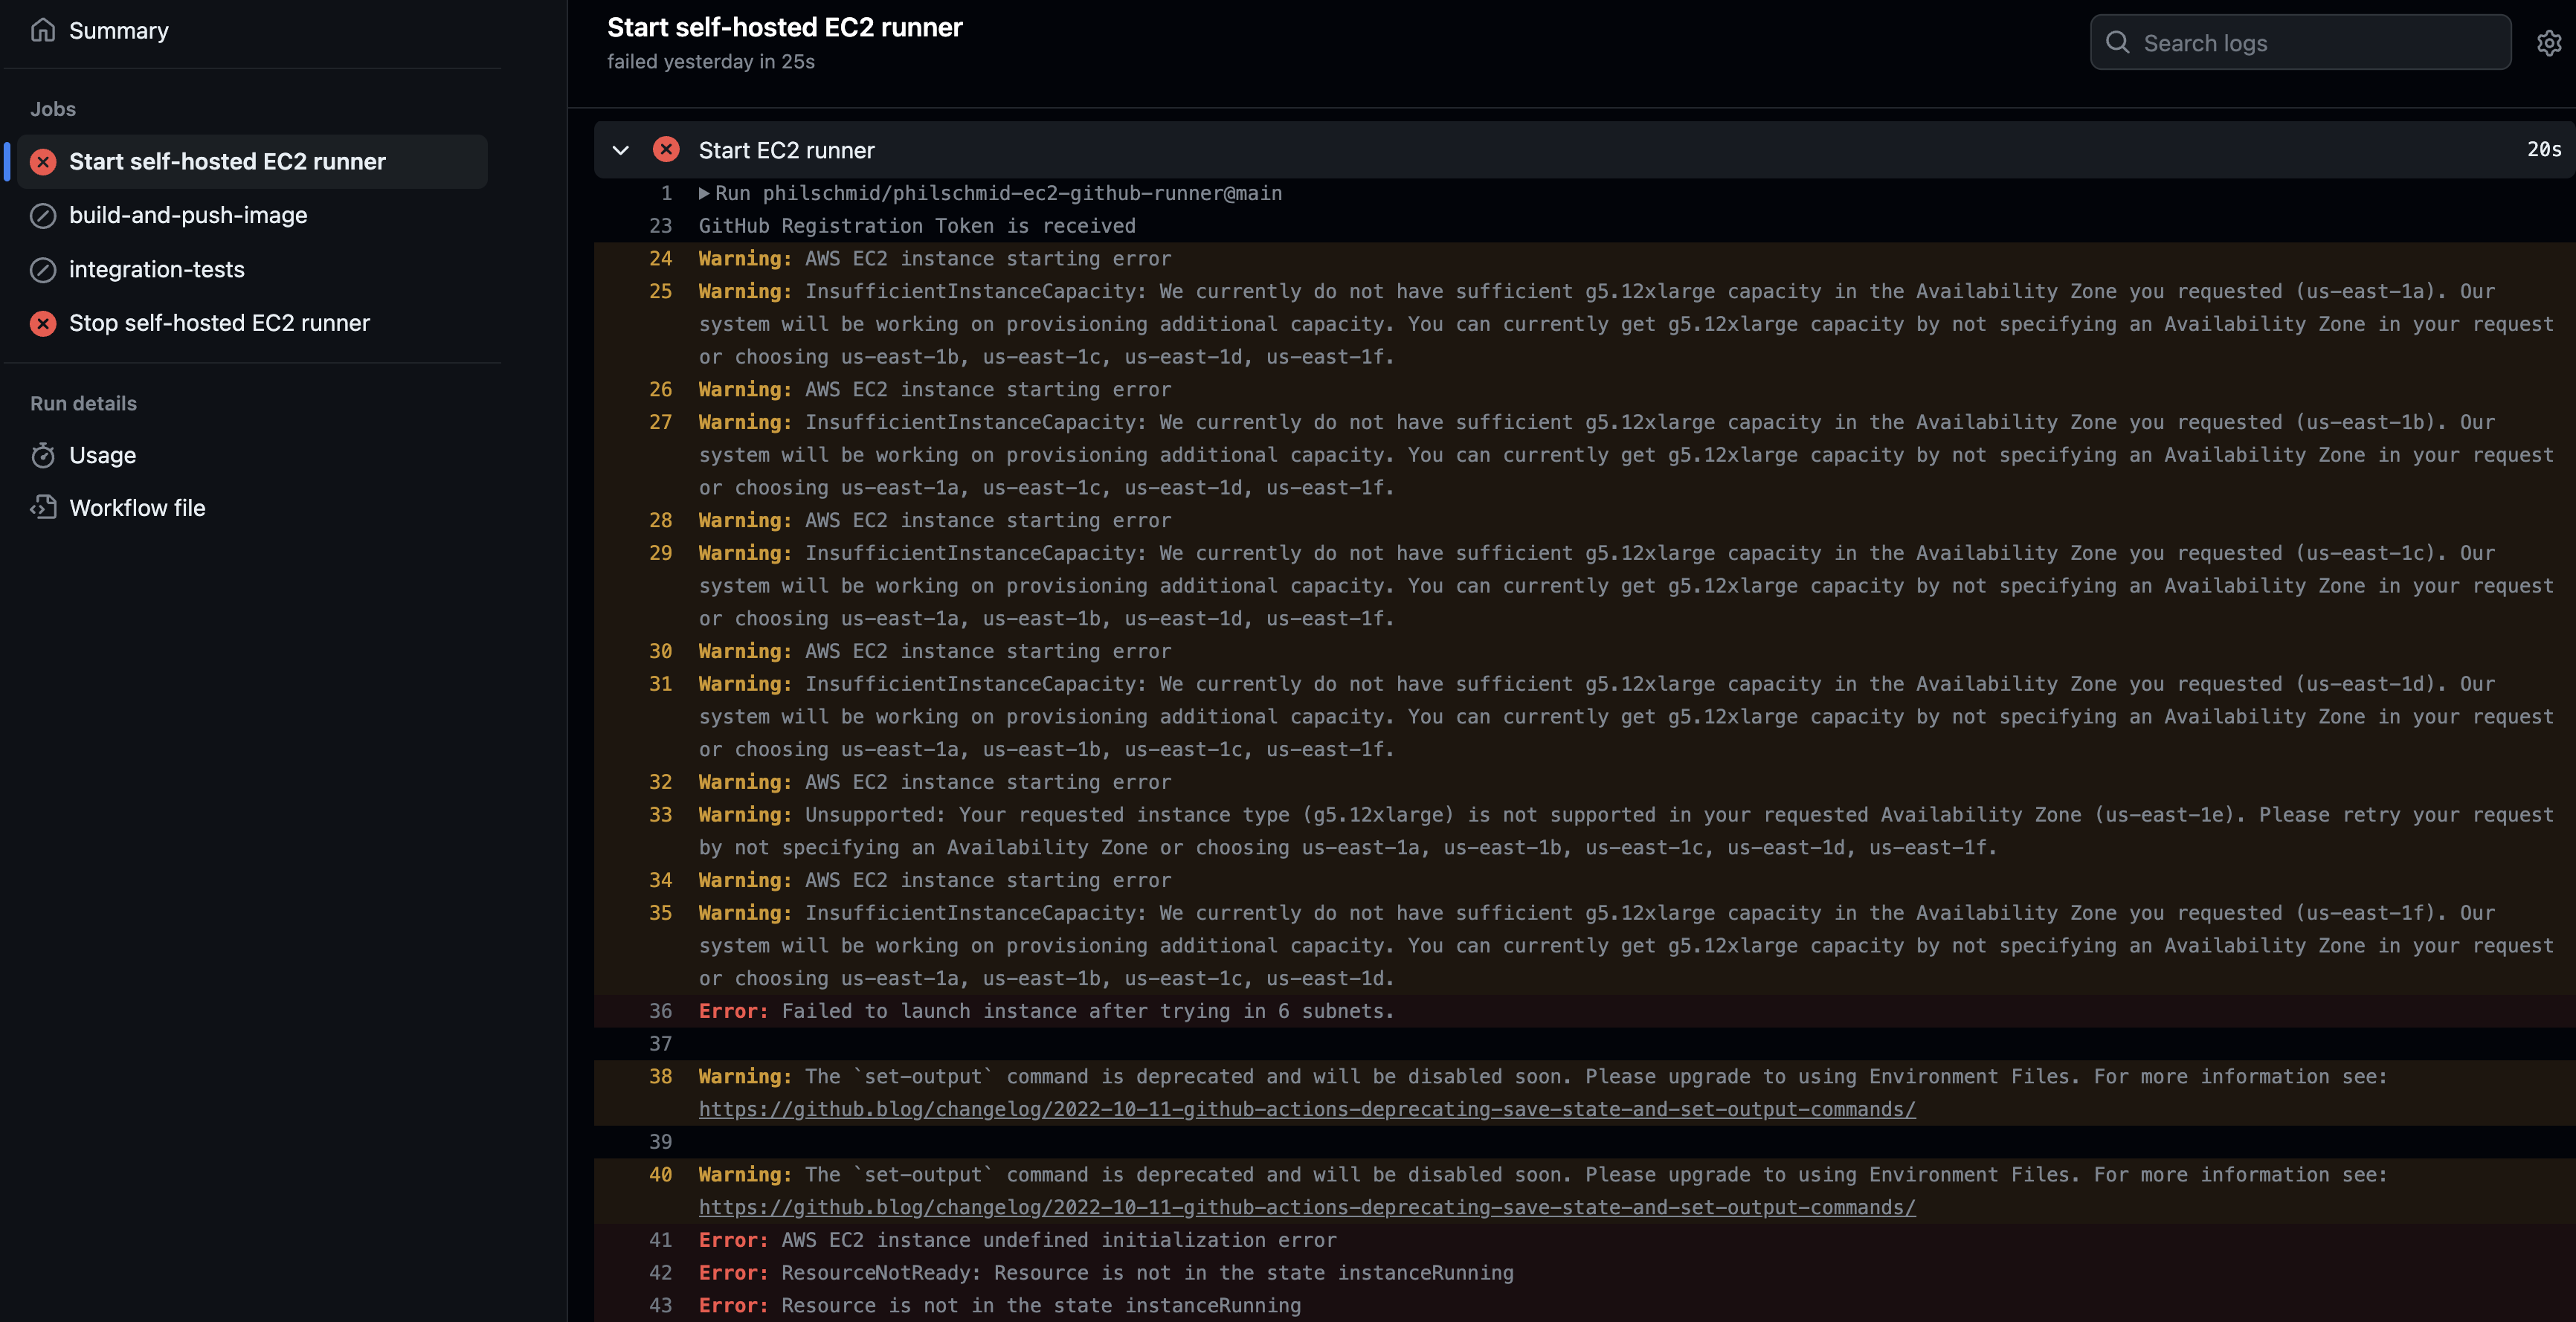Screen dimensions: 2576x1322
Task: Collapse the Start EC2 runner step
Action: (x=621, y=150)
